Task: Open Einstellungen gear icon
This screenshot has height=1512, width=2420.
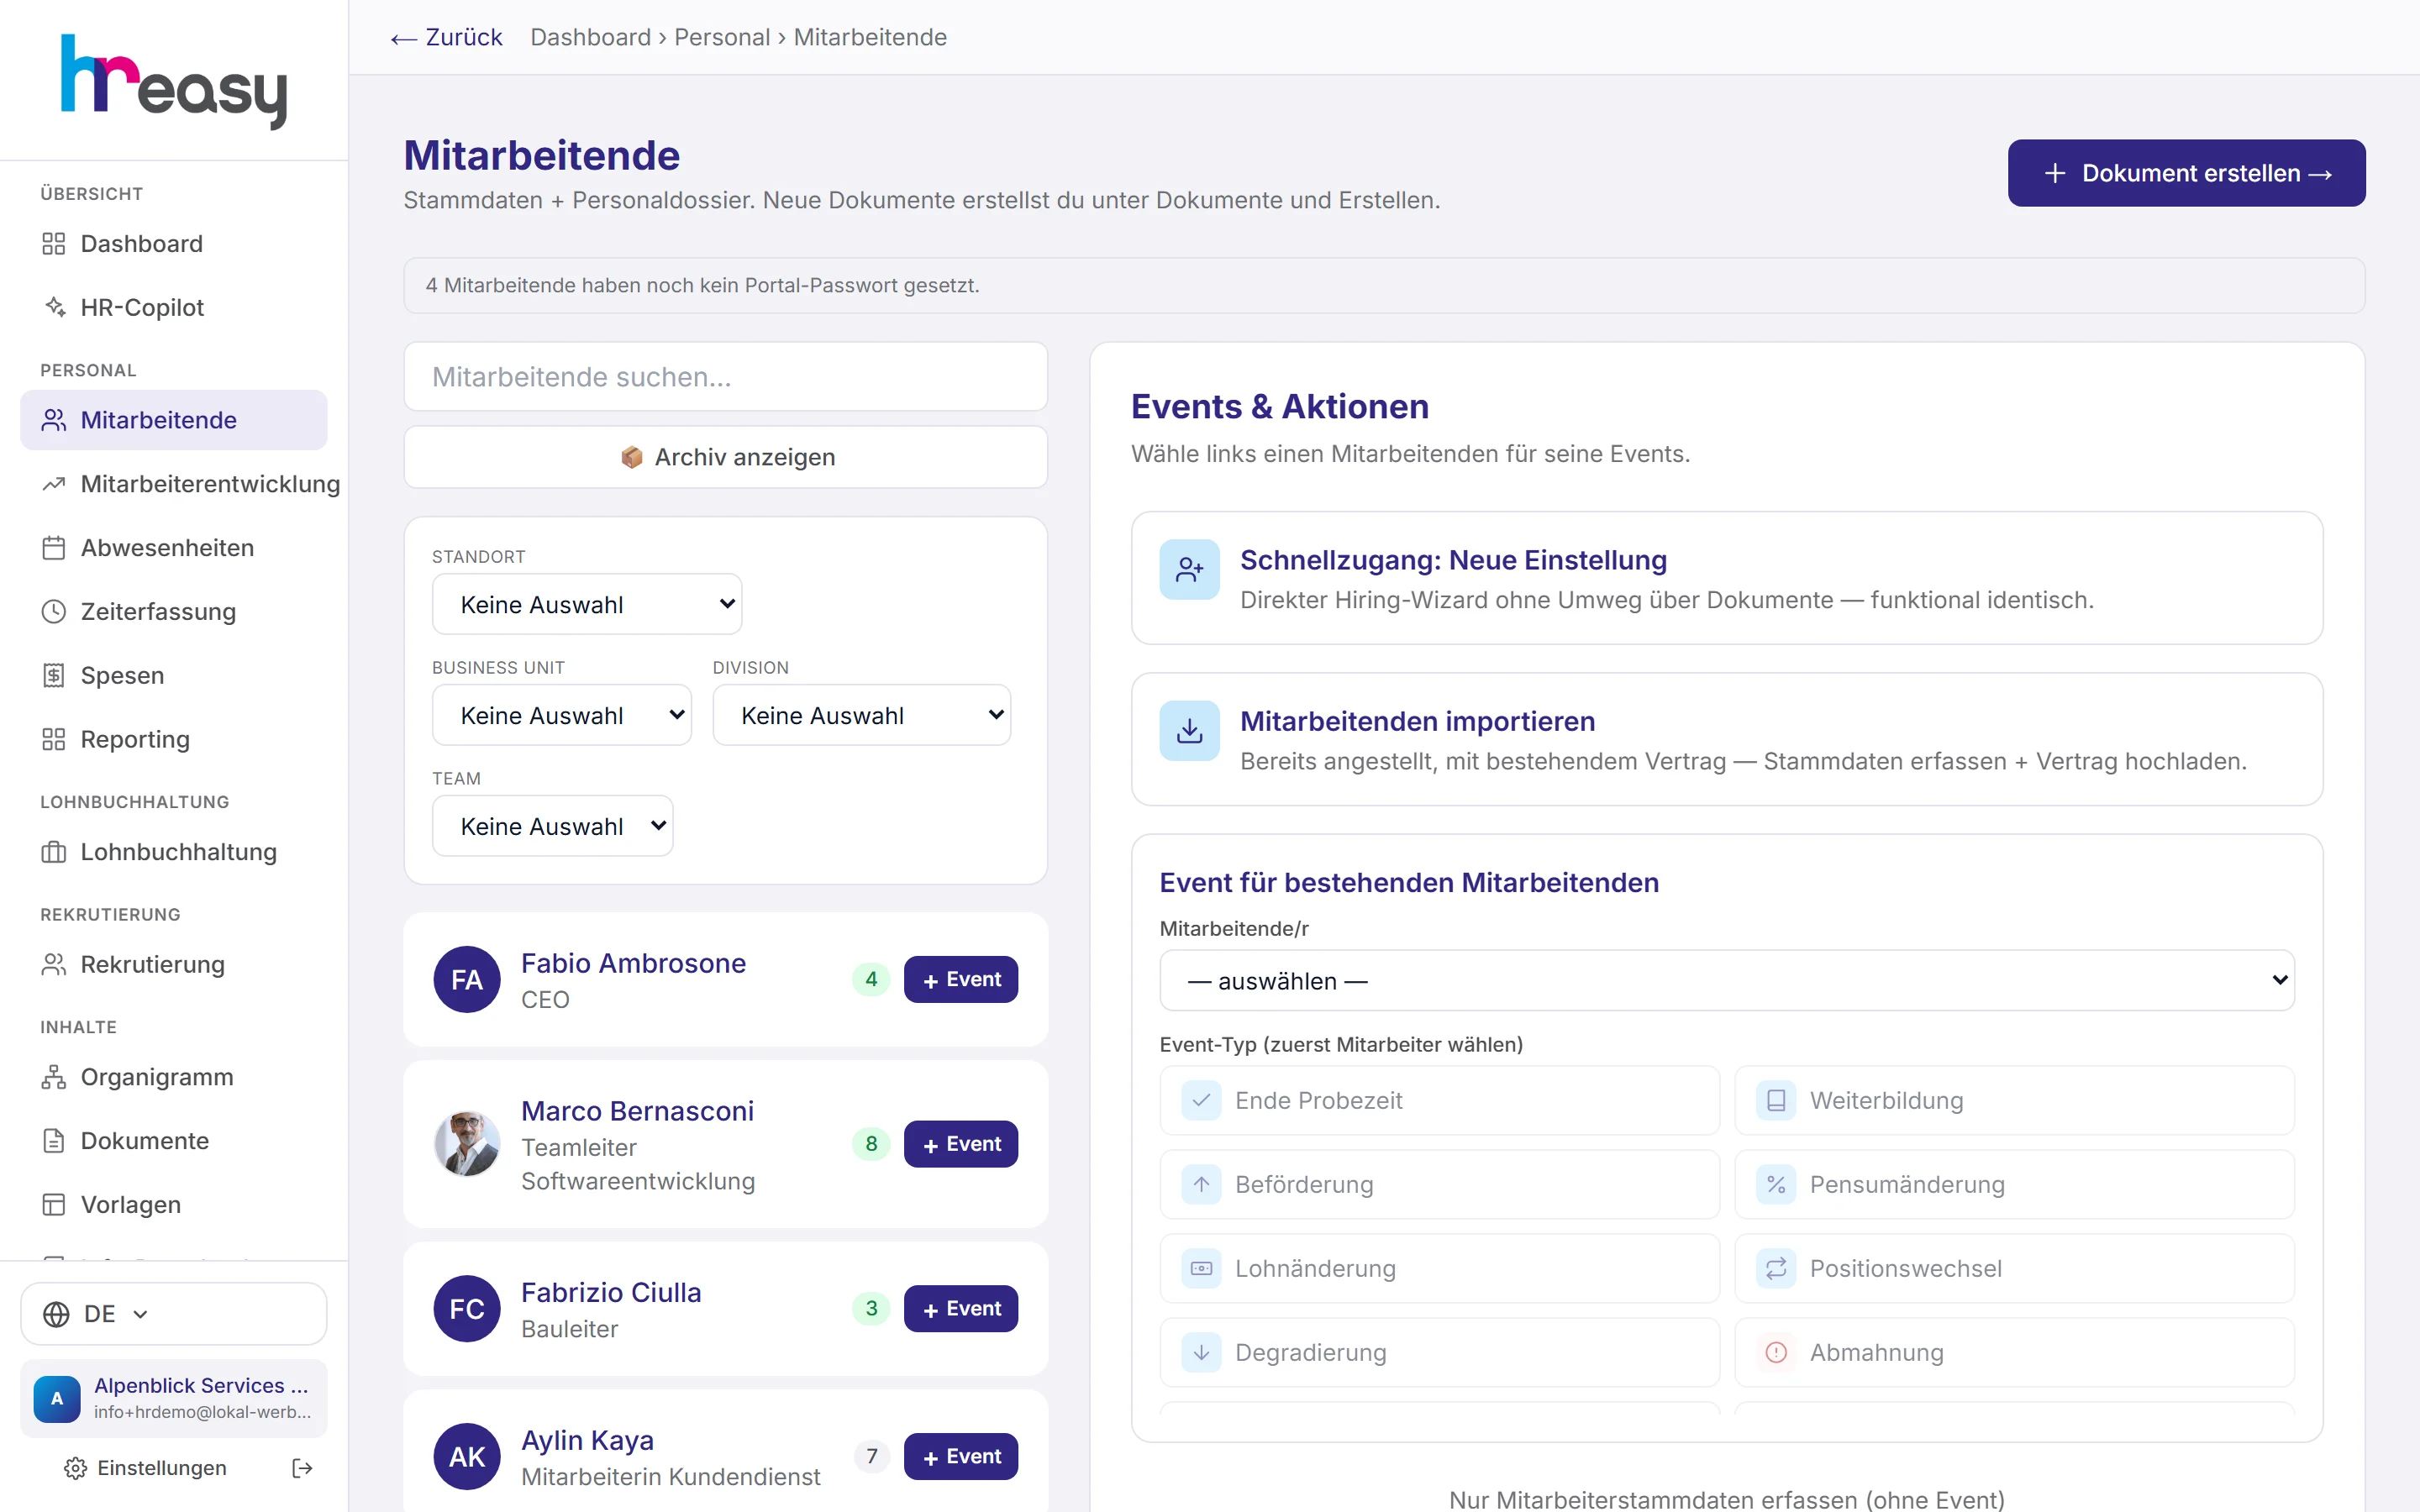Action: (x=75, y=1468)
